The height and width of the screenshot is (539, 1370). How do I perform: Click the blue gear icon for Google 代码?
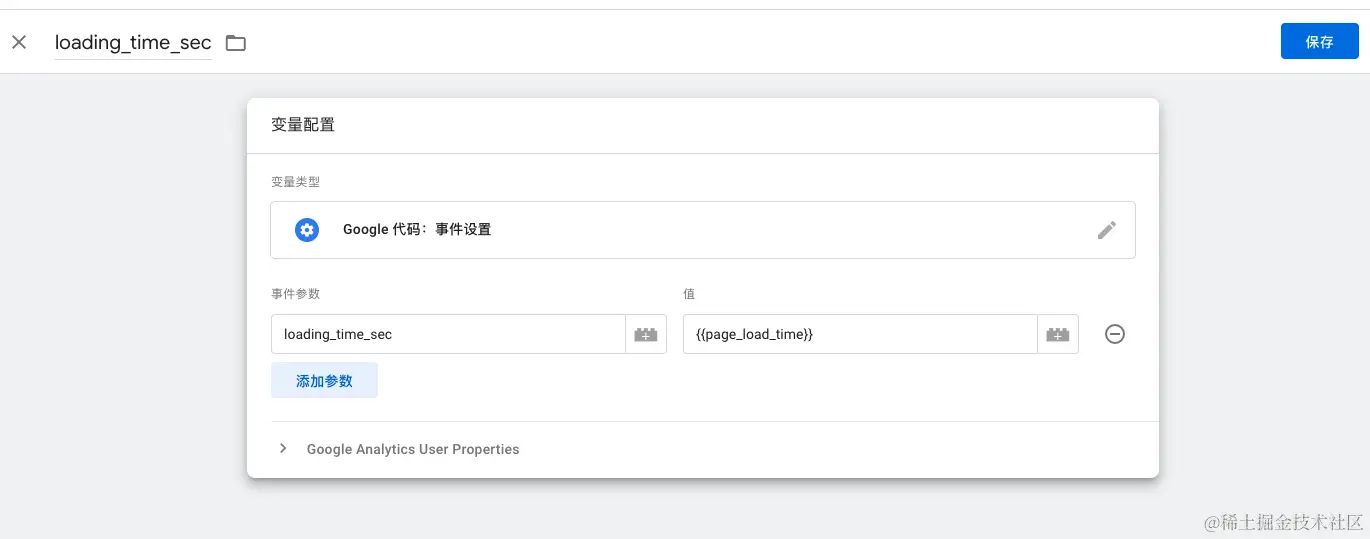pos(307,230)
